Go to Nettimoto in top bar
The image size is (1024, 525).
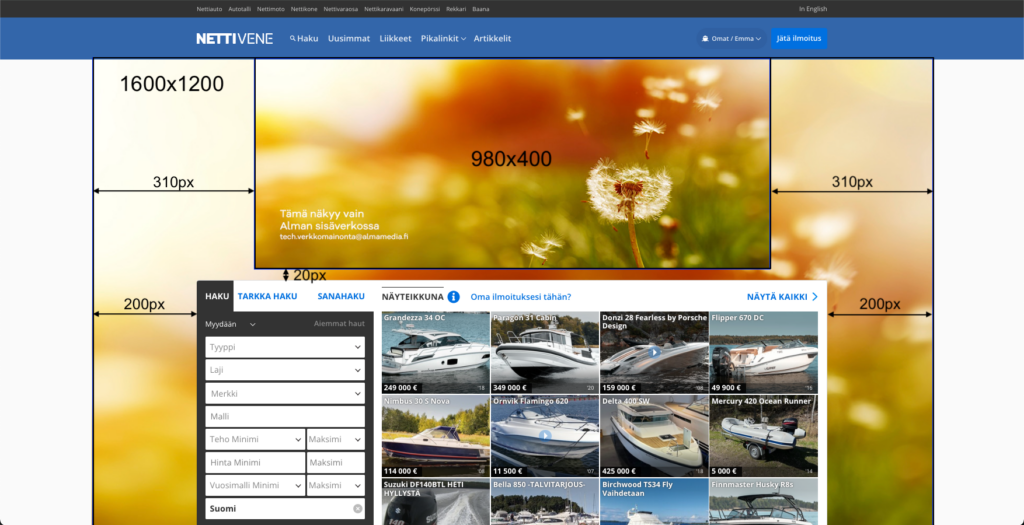coord(271,9)
